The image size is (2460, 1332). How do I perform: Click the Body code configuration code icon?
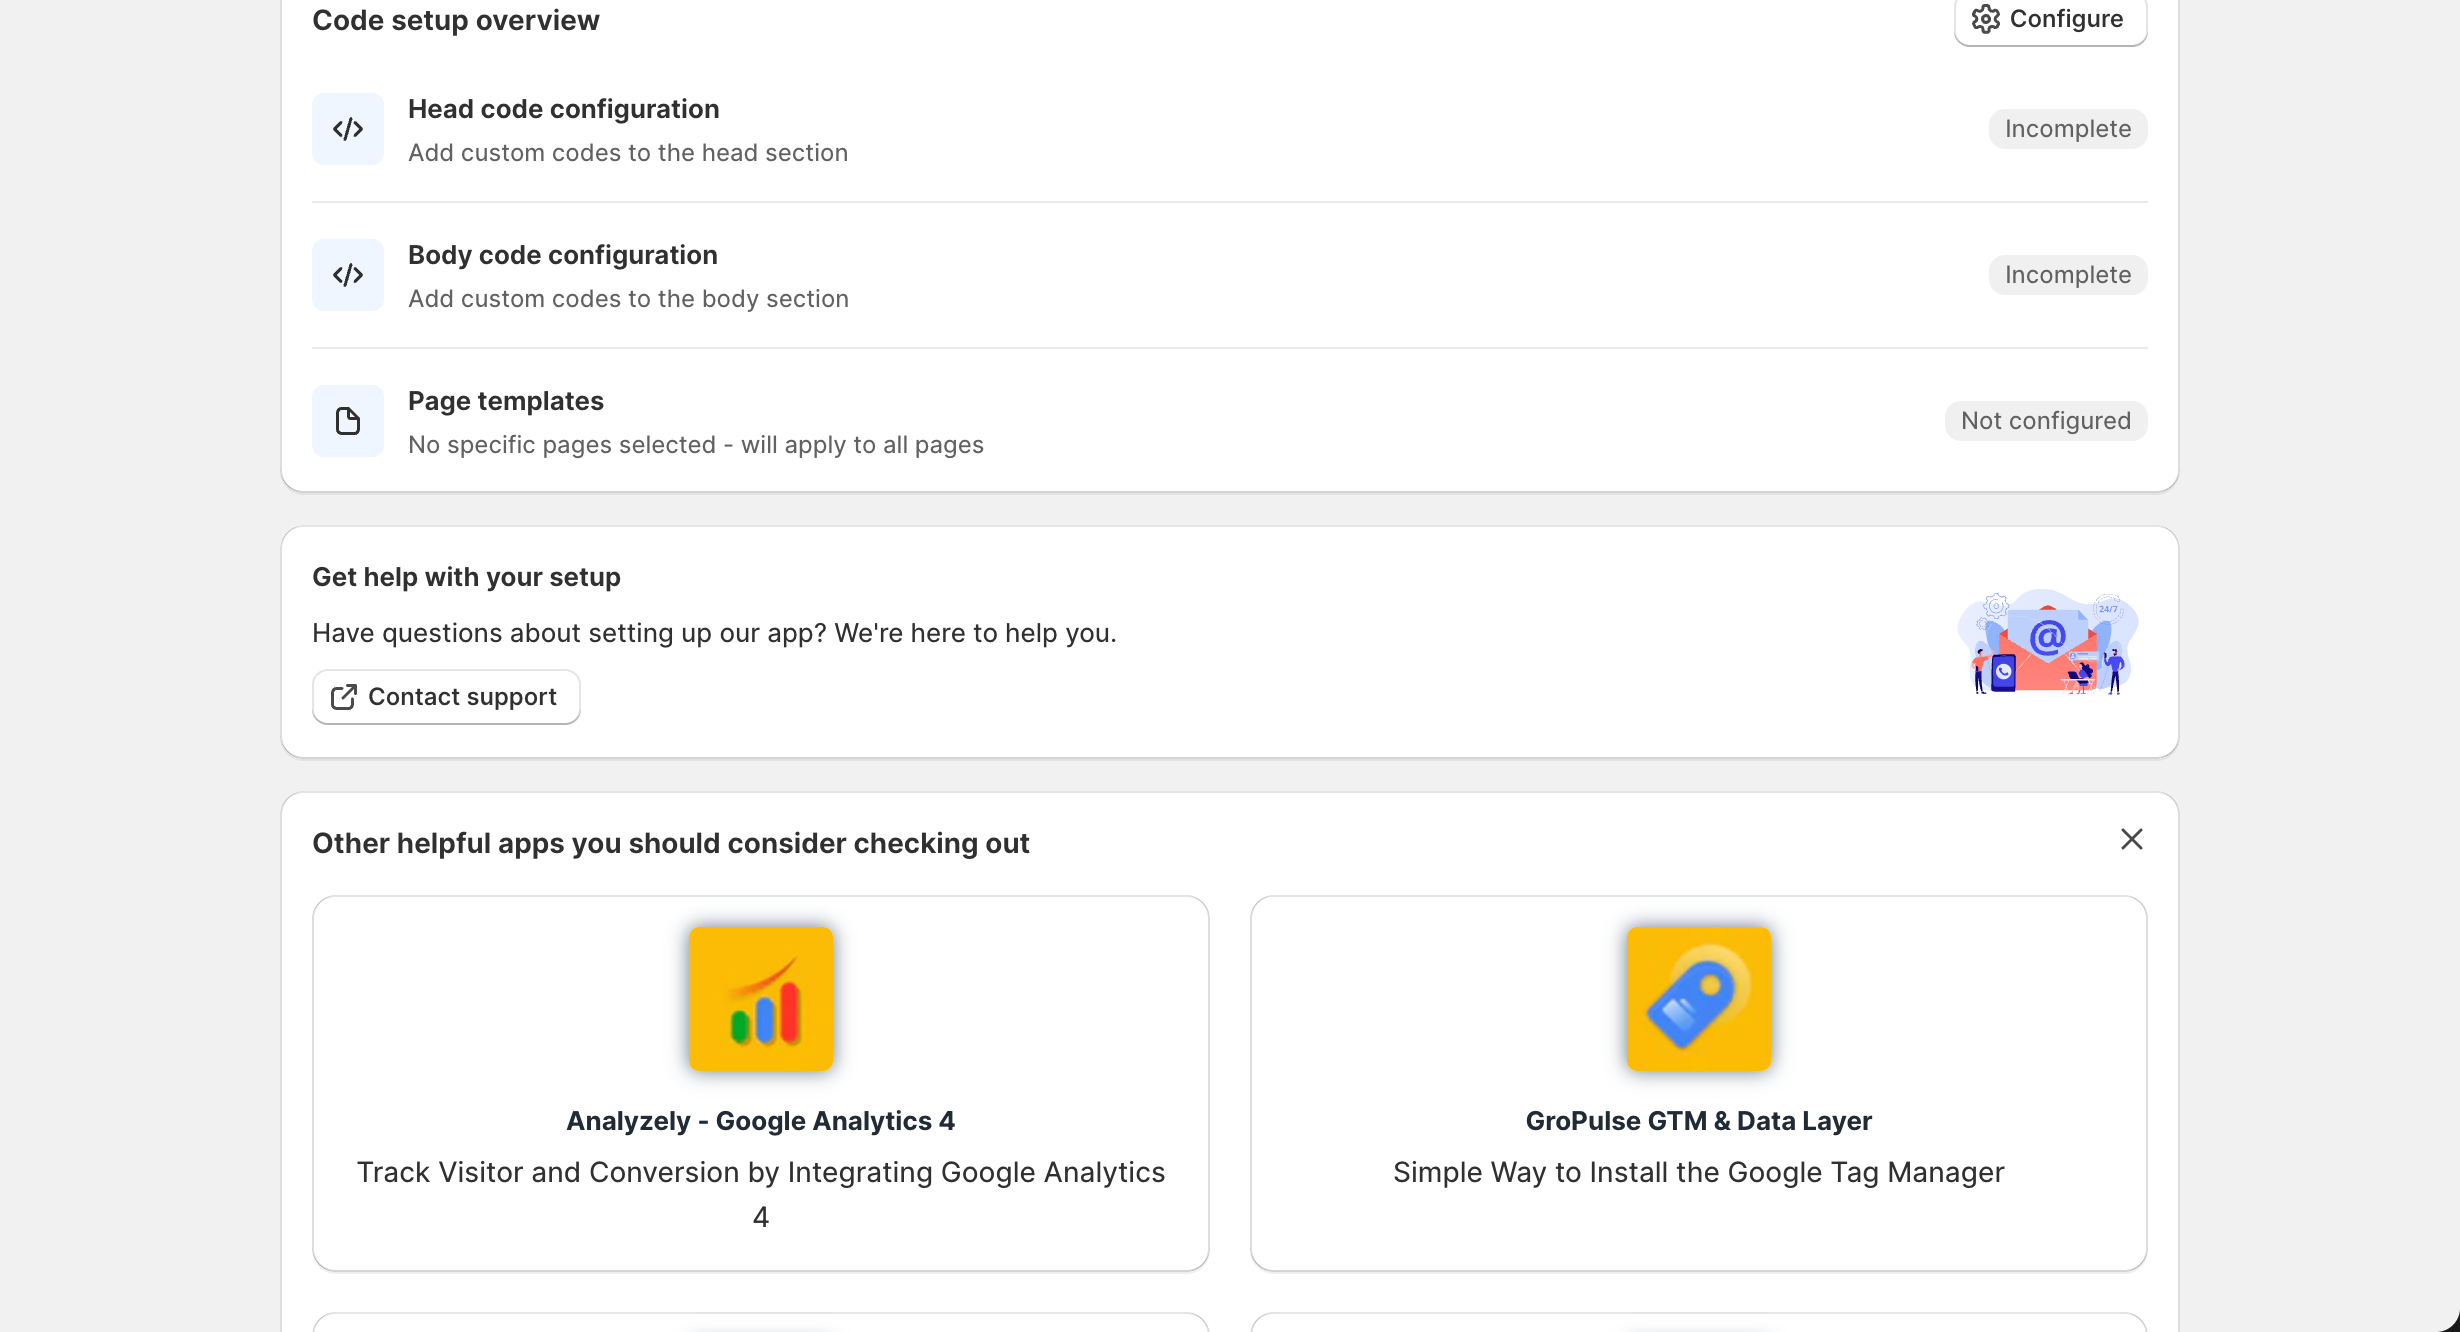click(347, 274)
